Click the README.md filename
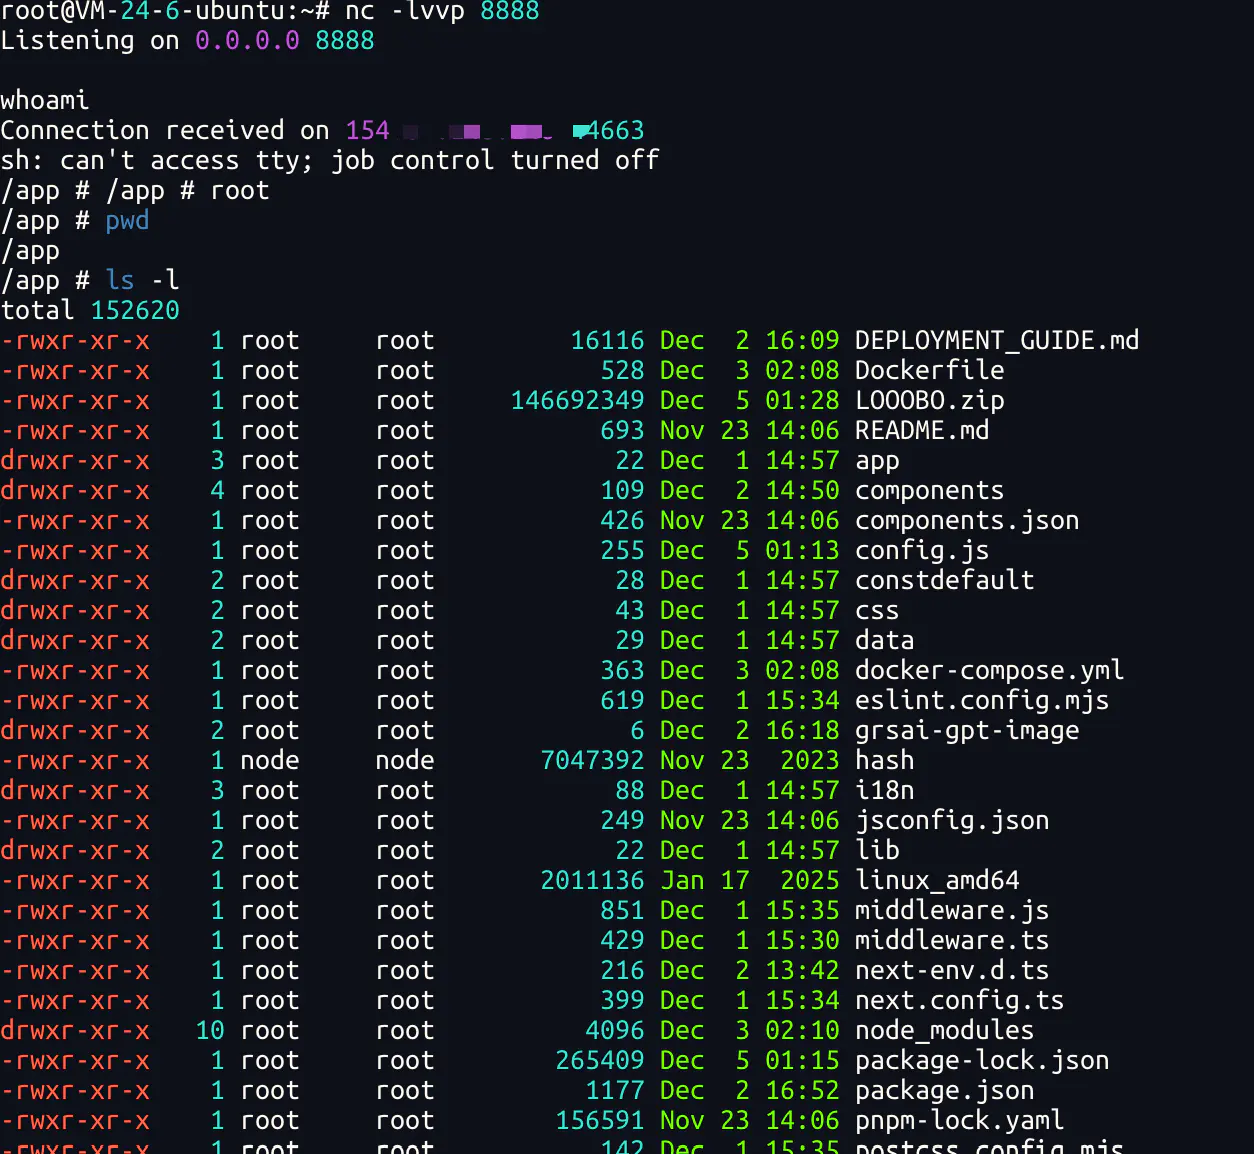This screenshot has width=1254, height=1154. coord(921,431)
